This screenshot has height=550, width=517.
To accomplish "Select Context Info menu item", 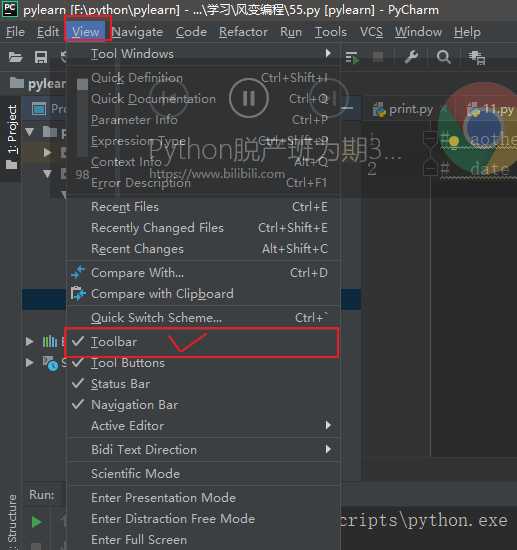I will pos(202,162).
